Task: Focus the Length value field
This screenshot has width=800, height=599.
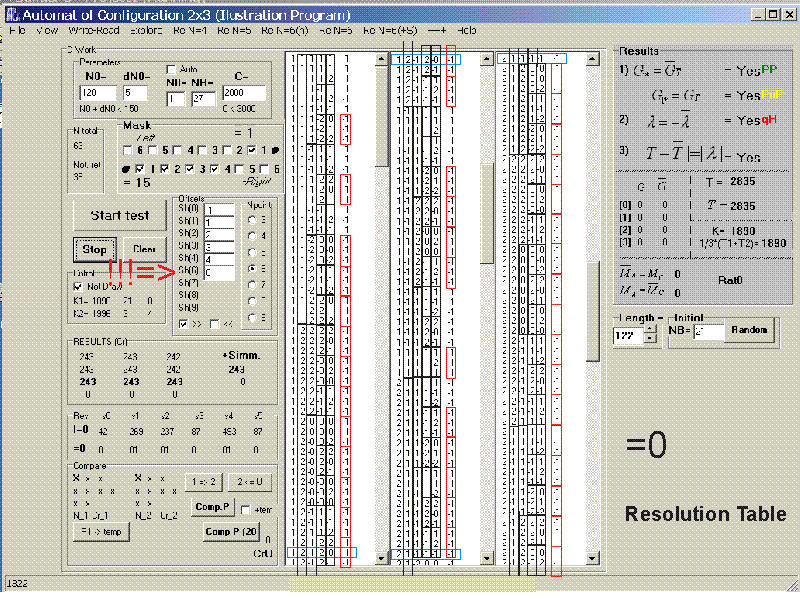Action: [x=629, y=336]
